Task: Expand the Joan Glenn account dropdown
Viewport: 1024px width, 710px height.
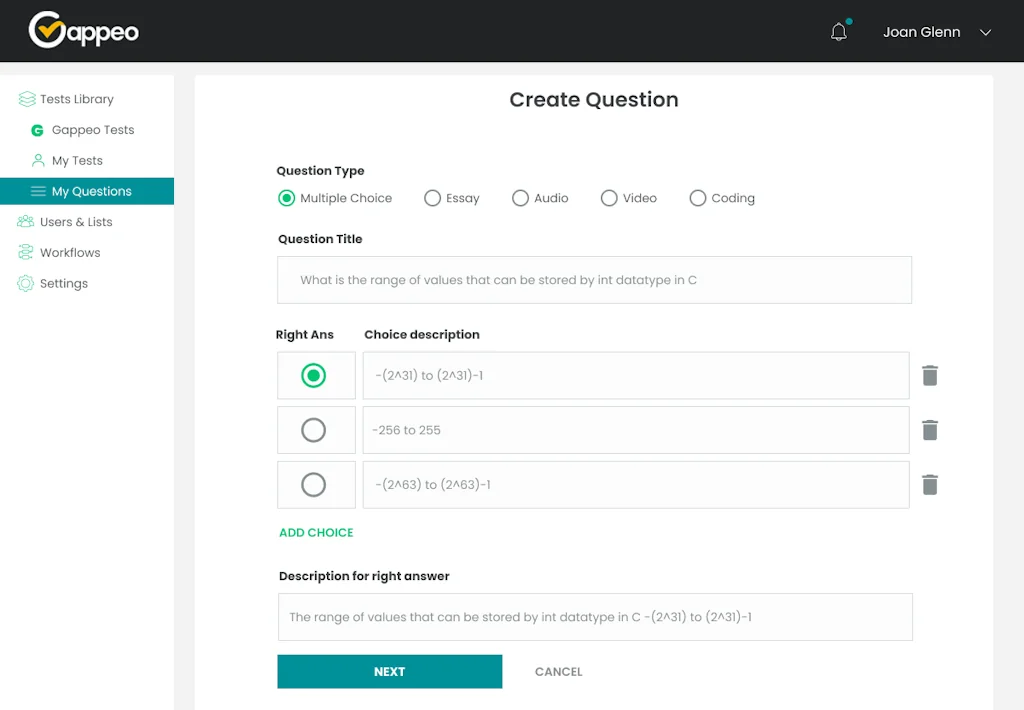Action: 936,31
